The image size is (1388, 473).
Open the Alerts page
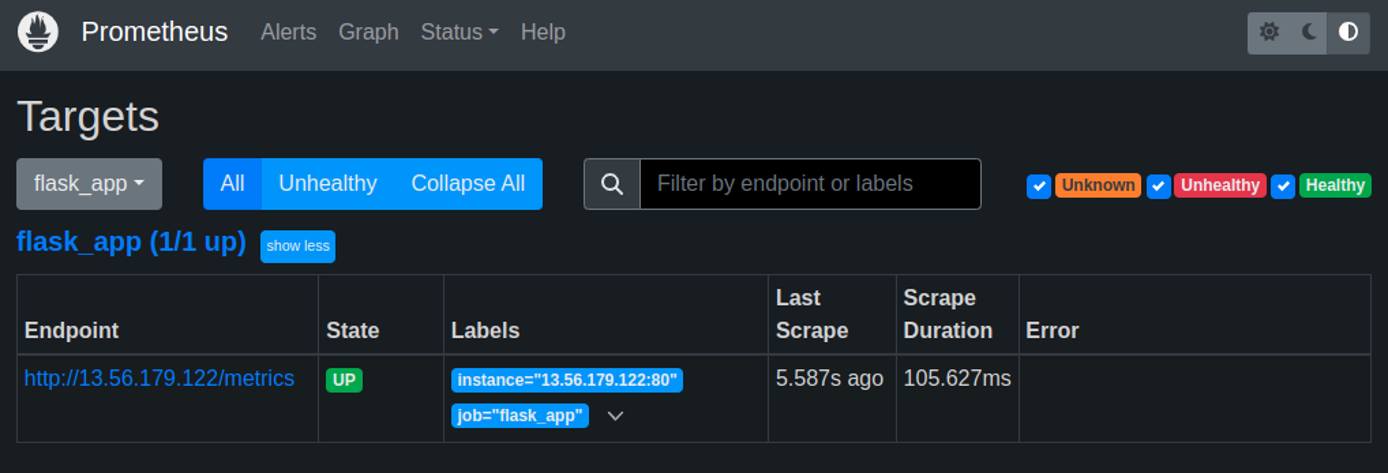pos(288,32)
